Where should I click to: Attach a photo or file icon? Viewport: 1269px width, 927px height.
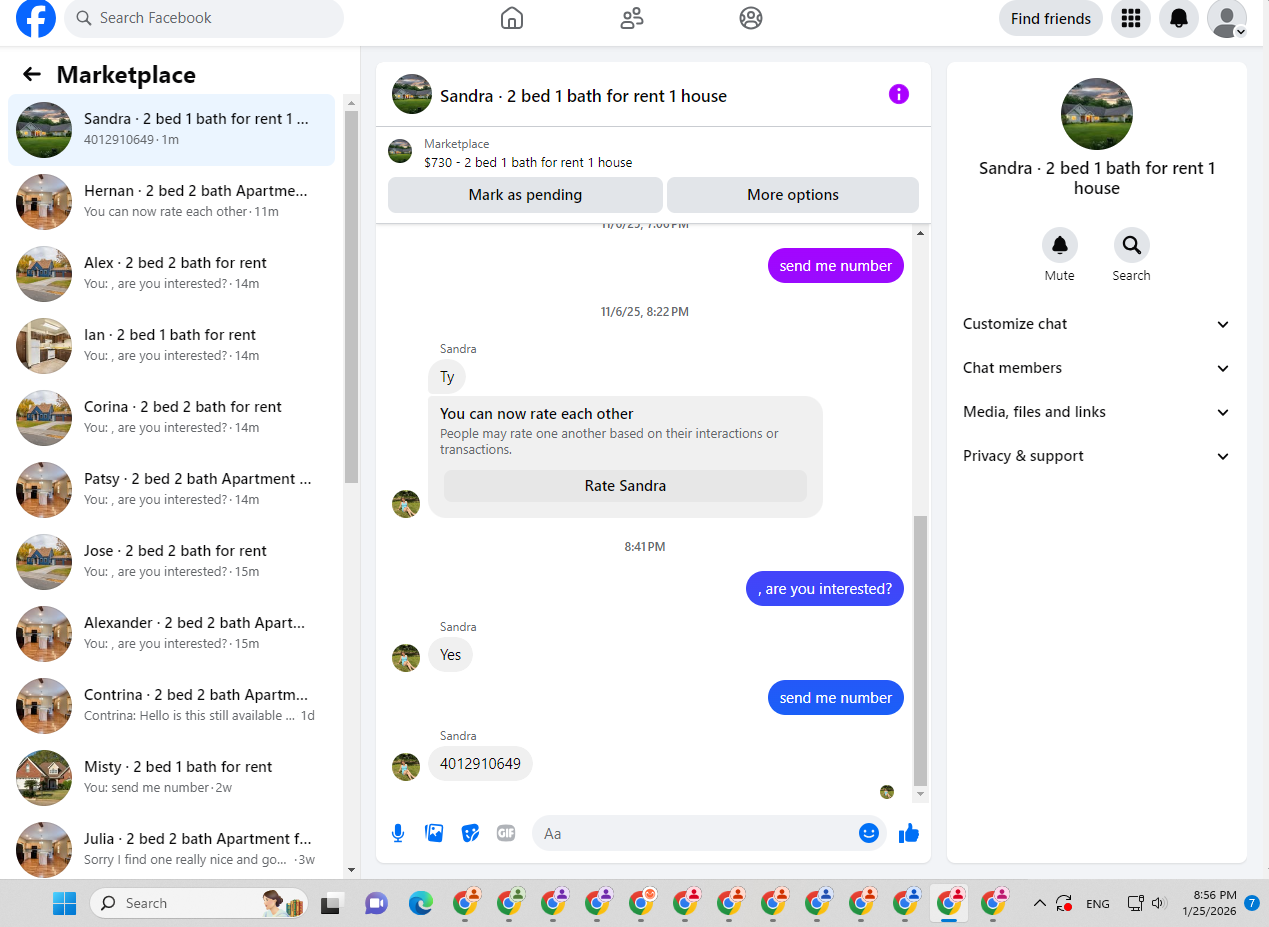[434, 833]
